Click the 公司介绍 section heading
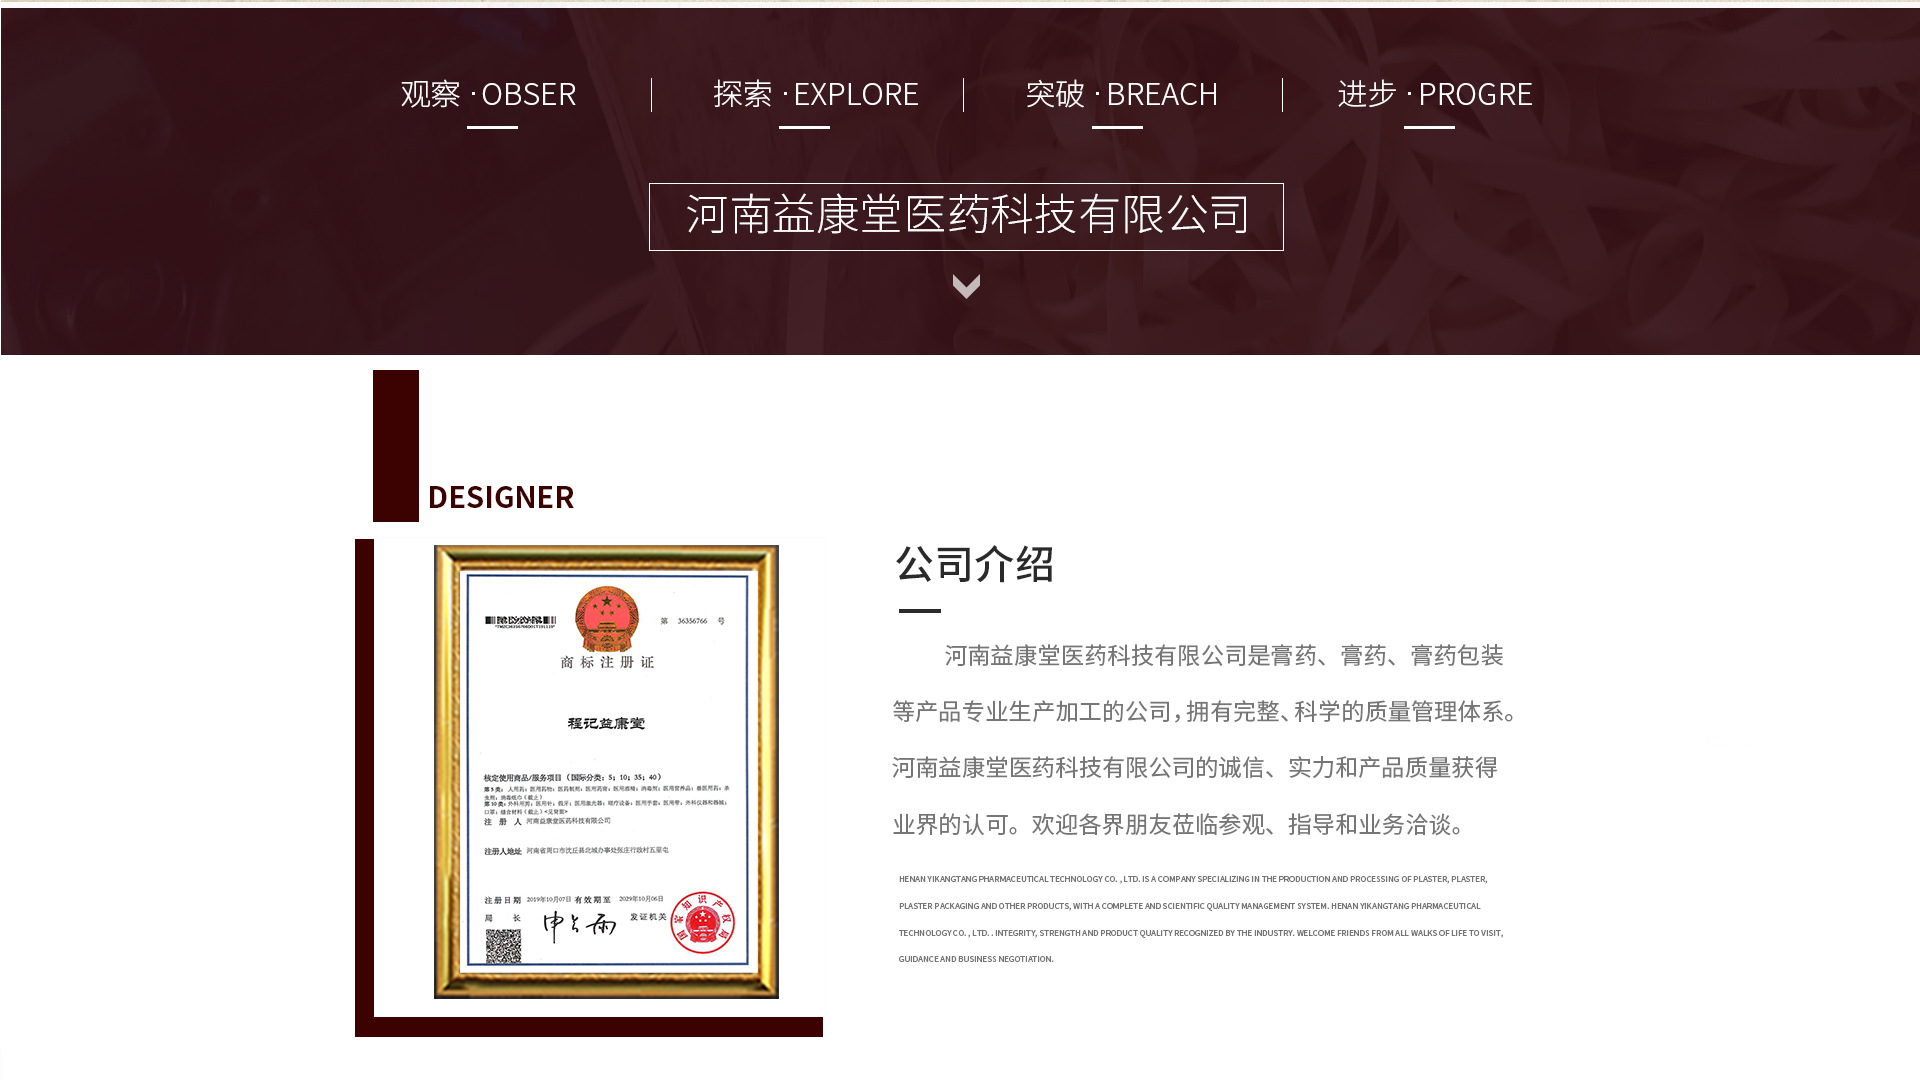Screen dimensions: 1920x1080 974,564
